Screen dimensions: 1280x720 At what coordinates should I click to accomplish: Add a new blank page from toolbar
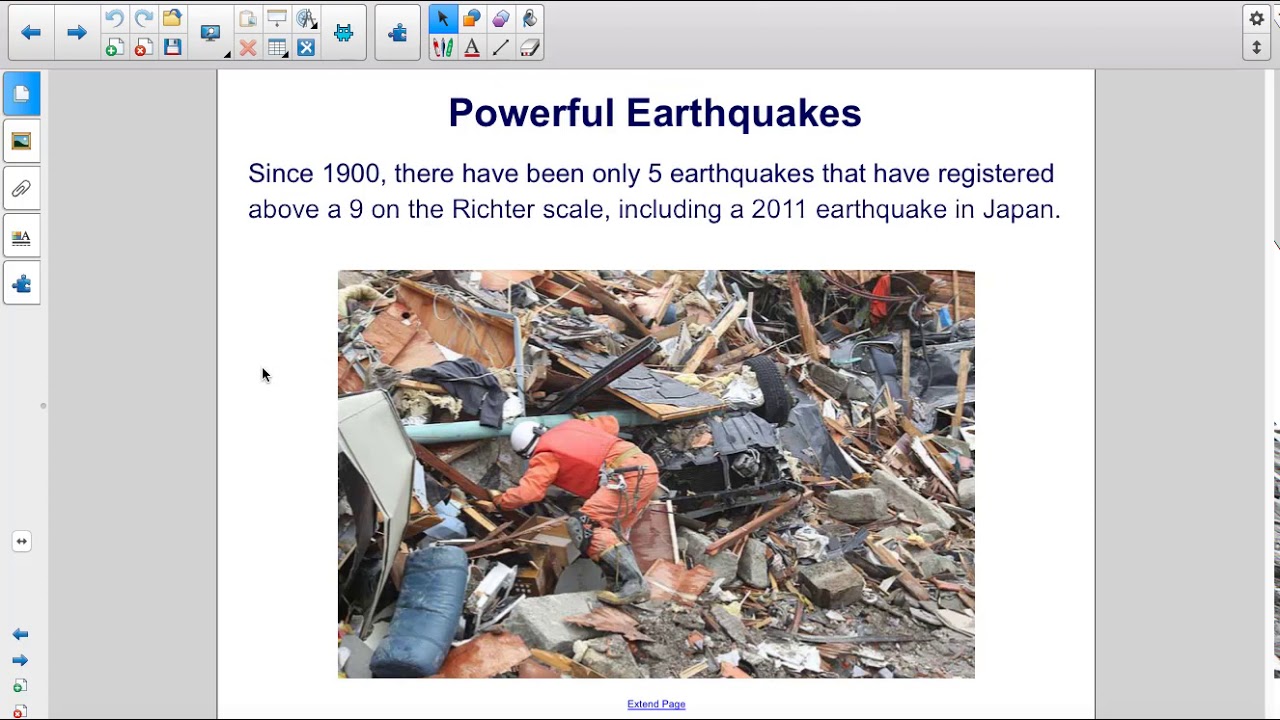point(114,47)
